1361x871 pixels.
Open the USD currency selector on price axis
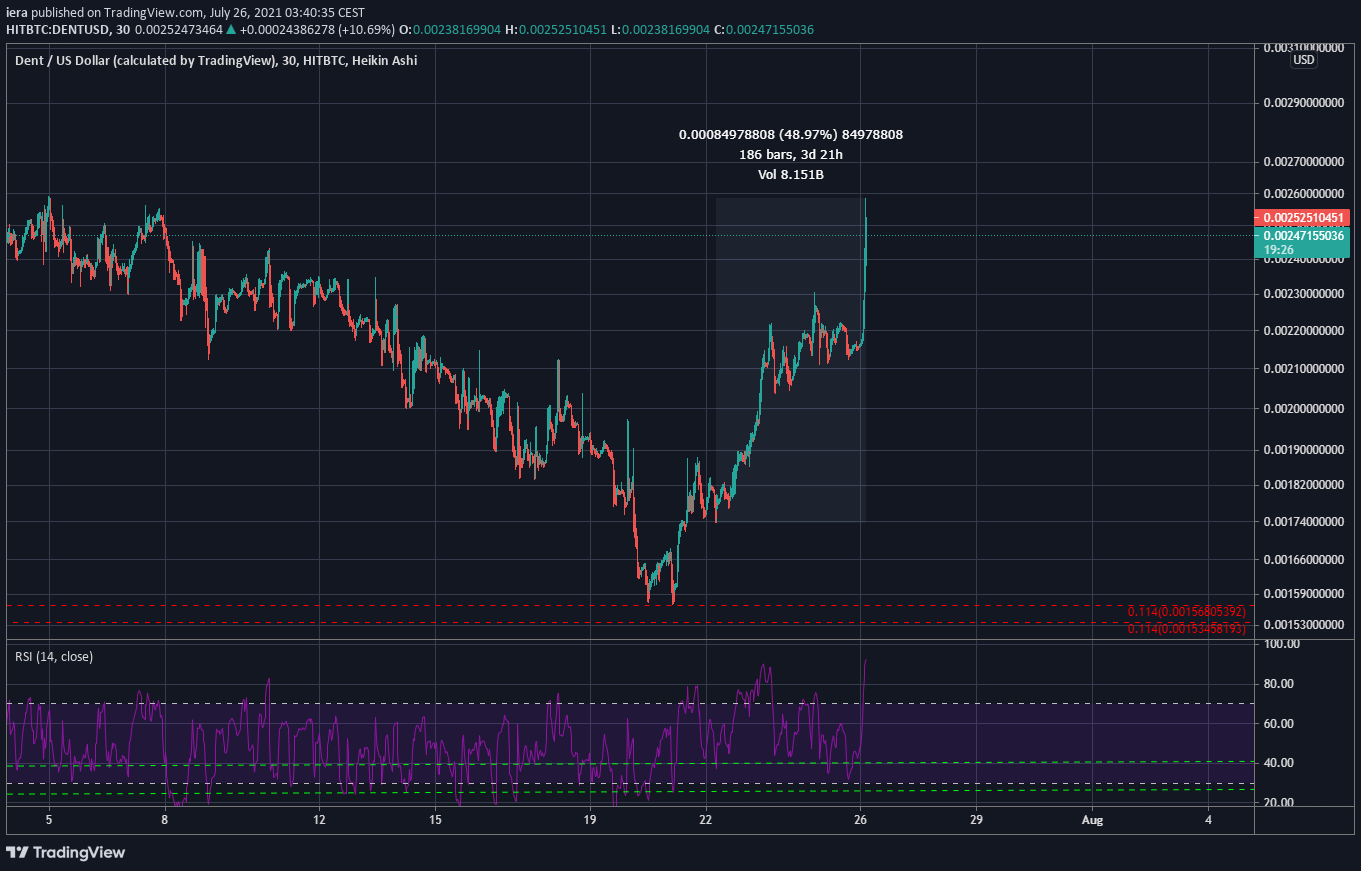(x=1304, y=60)
